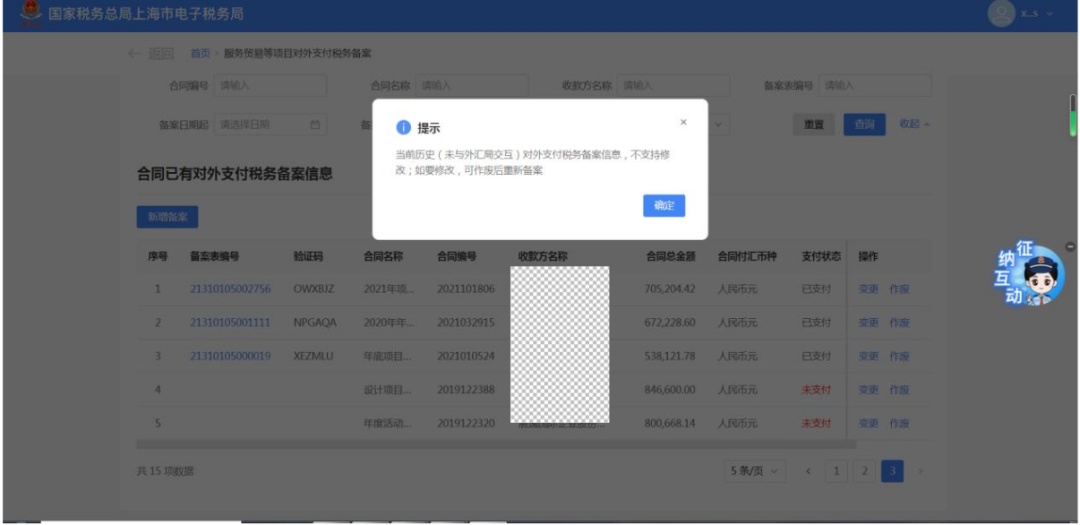Click 作废 for contract 2021101806

click(900, 289)
